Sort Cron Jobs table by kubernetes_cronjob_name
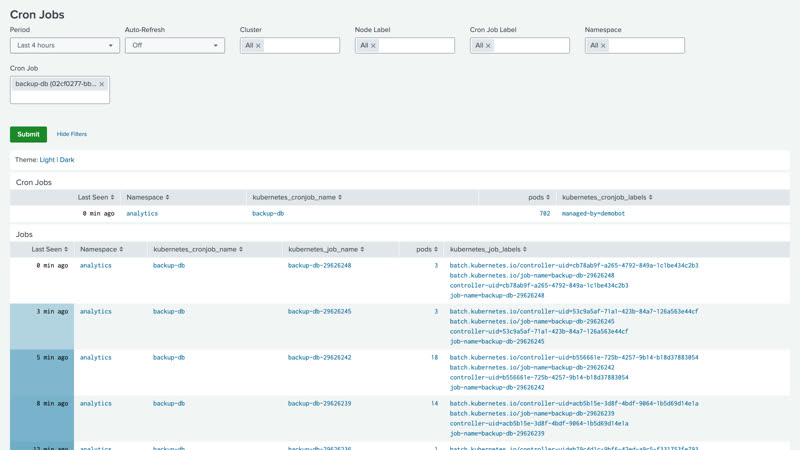 (297, 197)
